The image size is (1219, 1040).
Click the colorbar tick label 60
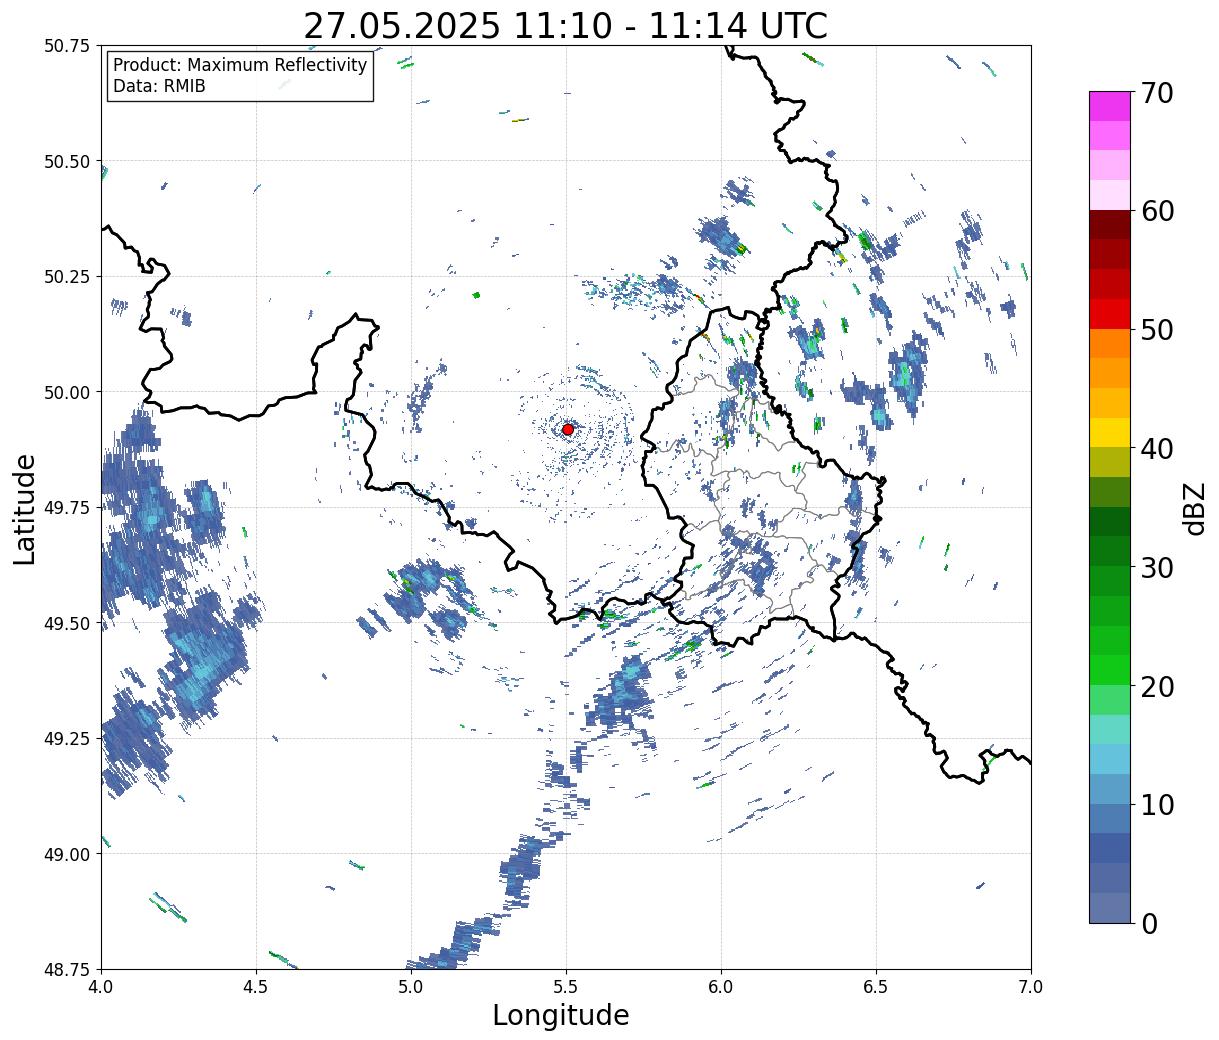coord(1157,211)
